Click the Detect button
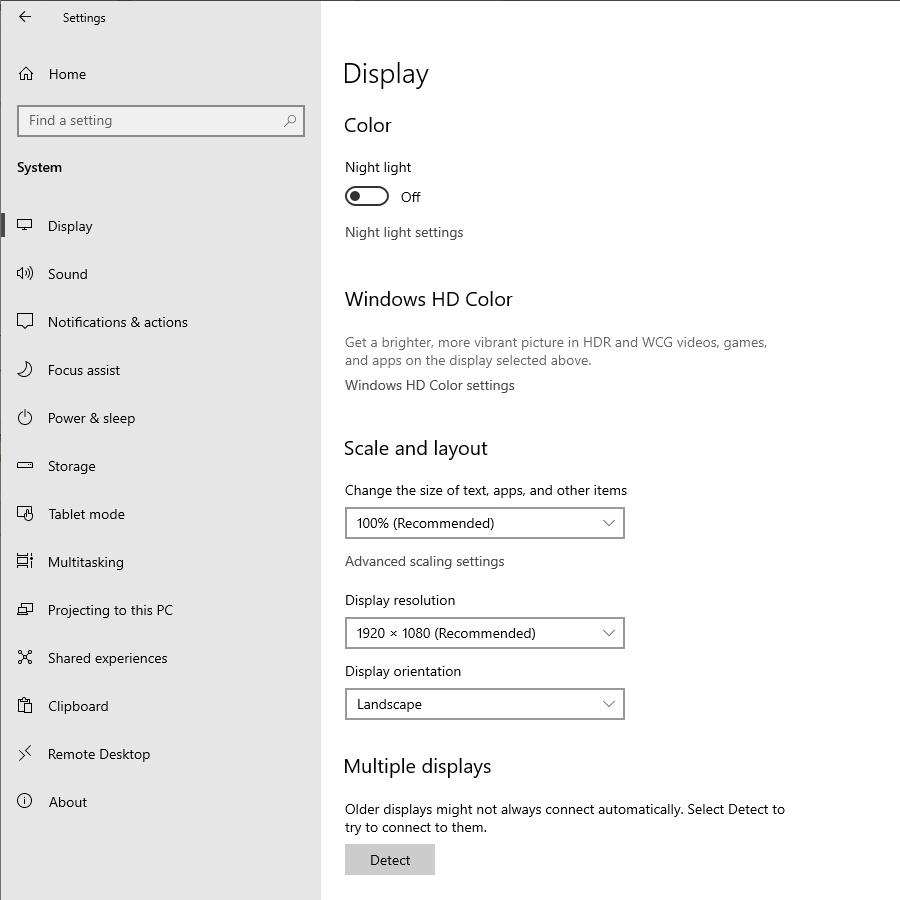Screen dimensions: 900x900 pos(390,859)
